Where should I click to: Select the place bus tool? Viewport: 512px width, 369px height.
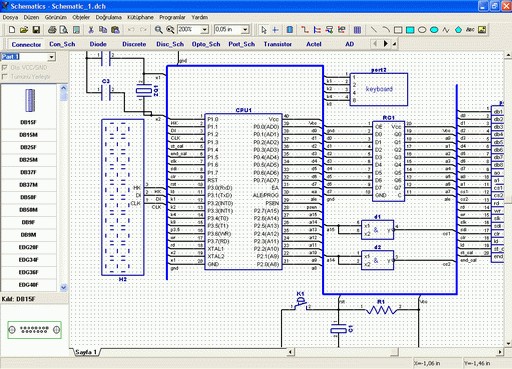[x=317, y=30]
